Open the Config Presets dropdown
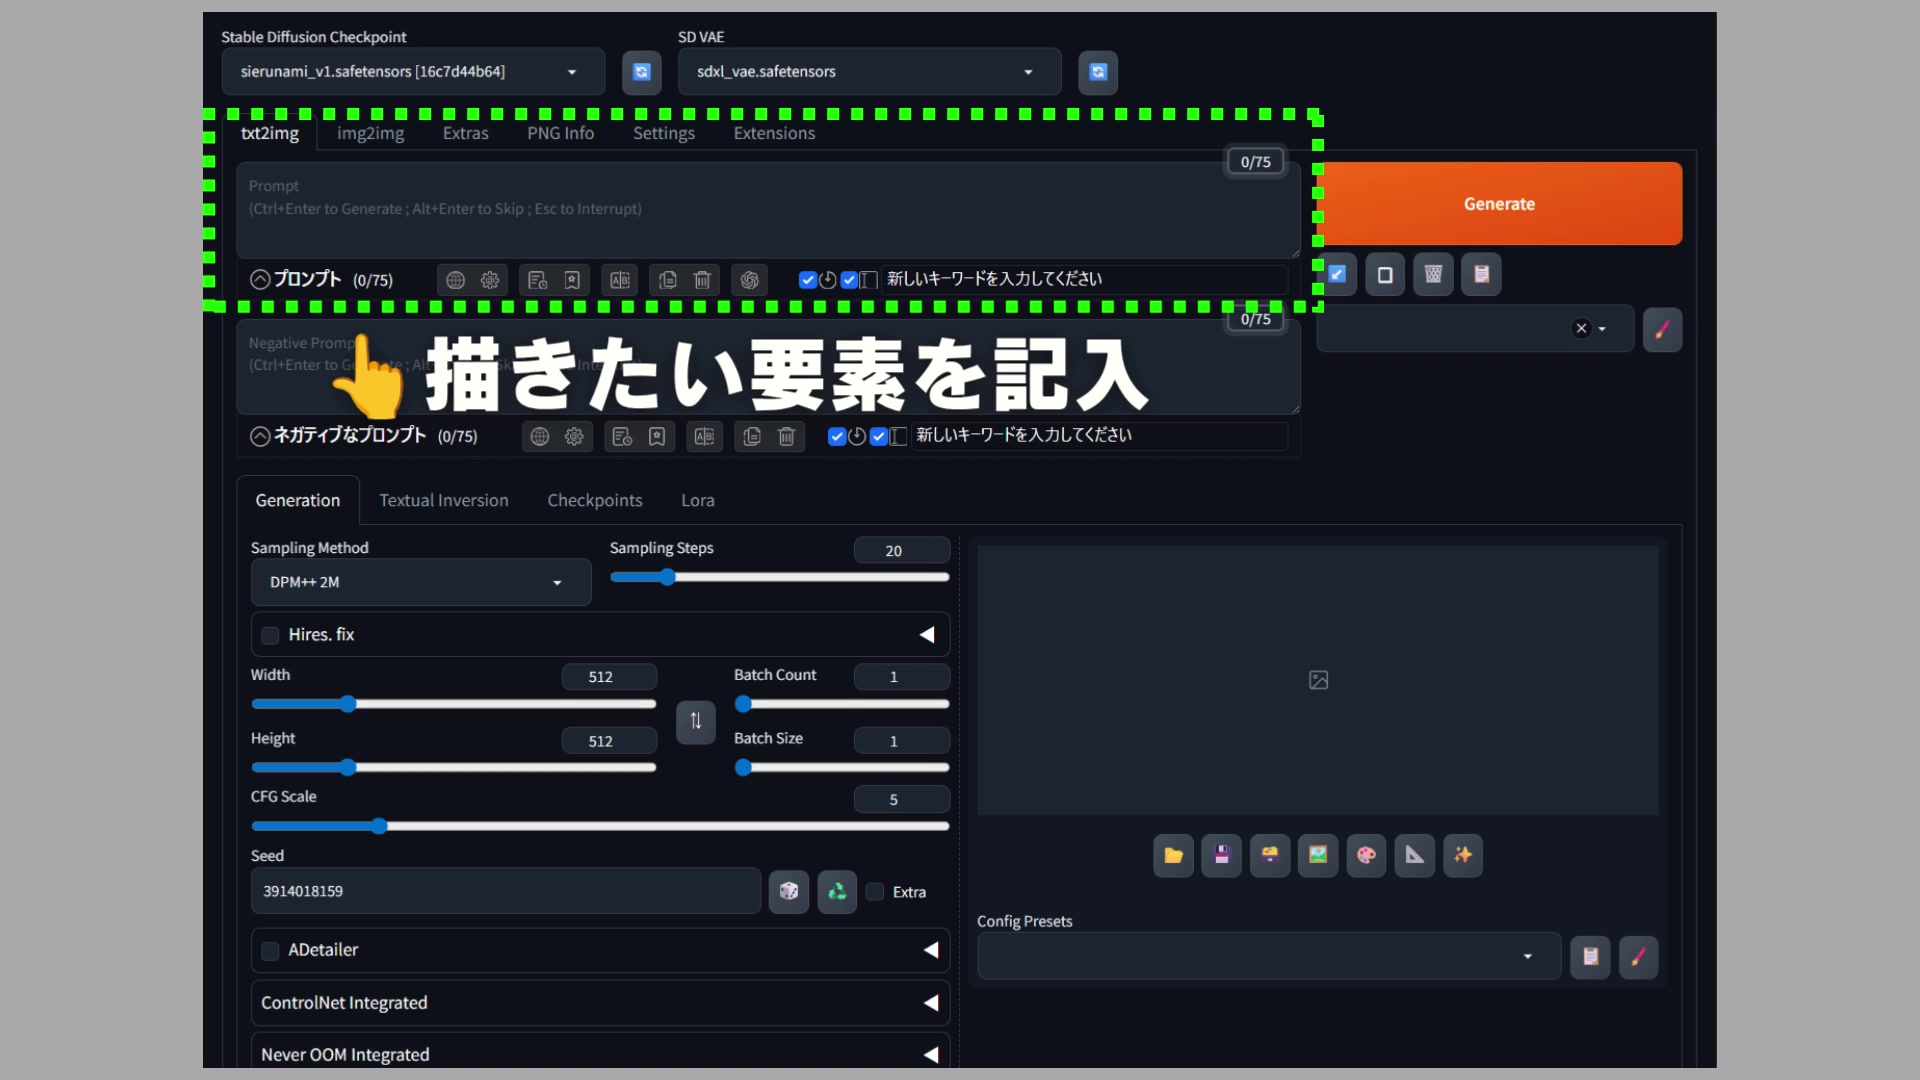This screenshot has height=1080, width=1920. coord(1269,957)
